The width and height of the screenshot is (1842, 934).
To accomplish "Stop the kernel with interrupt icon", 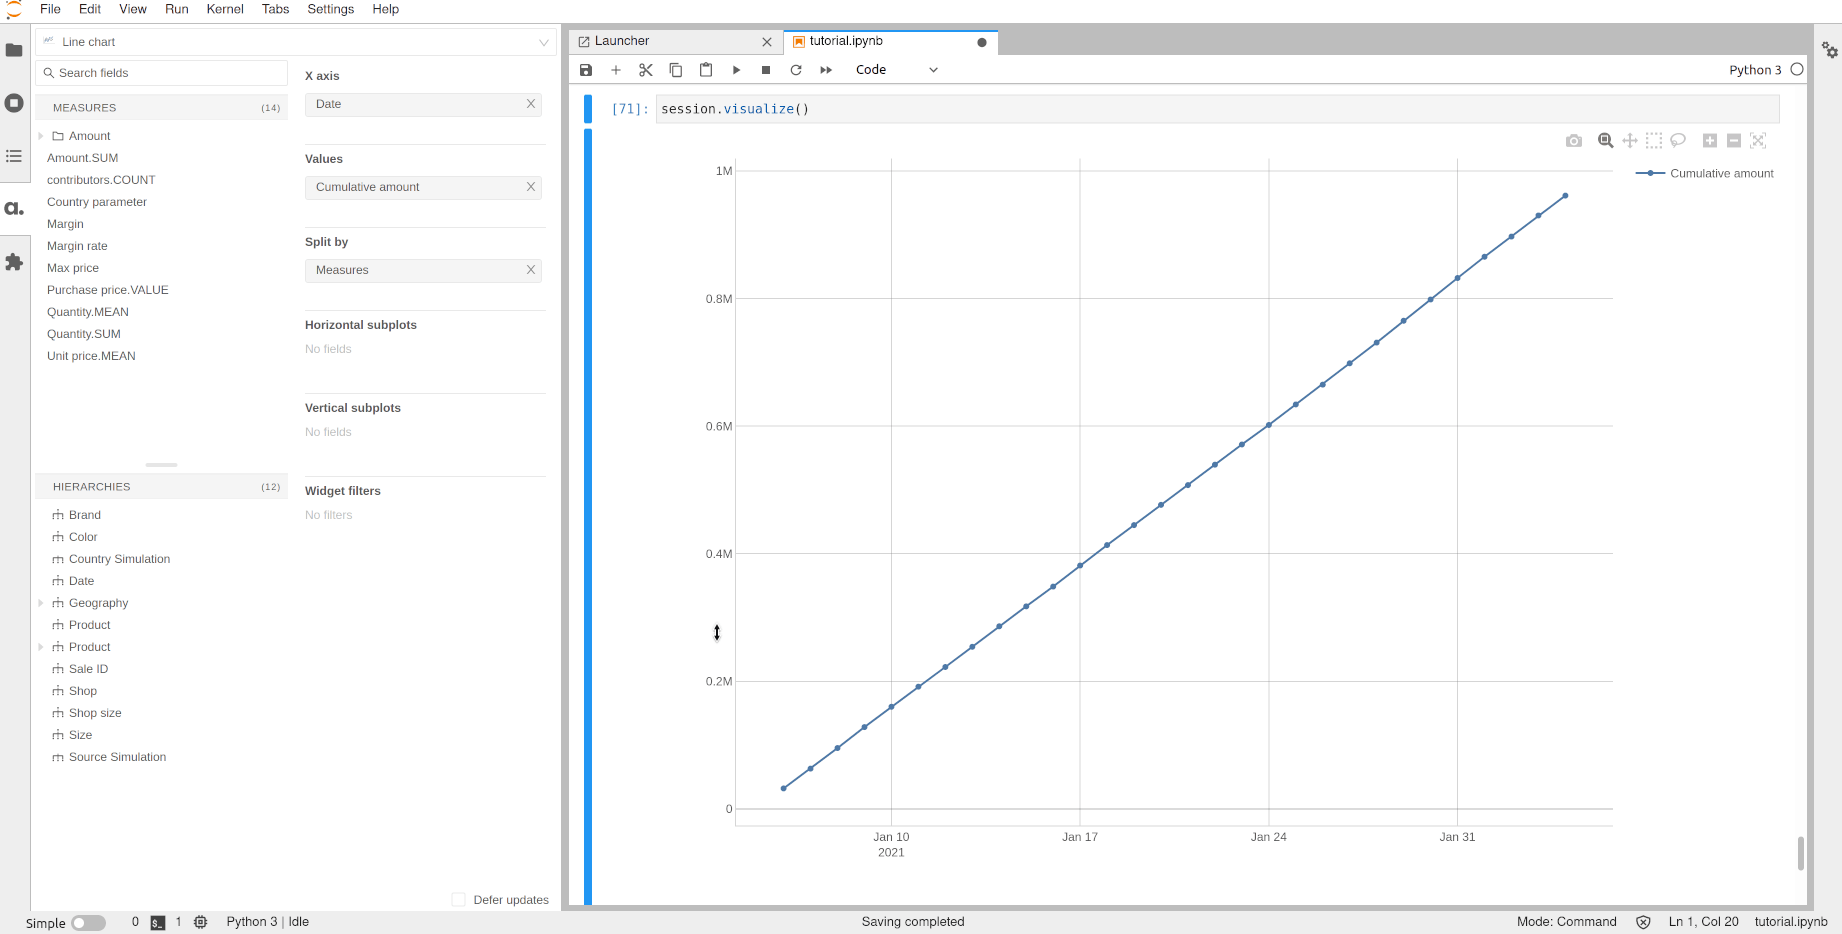I will [x=766, y=70].
